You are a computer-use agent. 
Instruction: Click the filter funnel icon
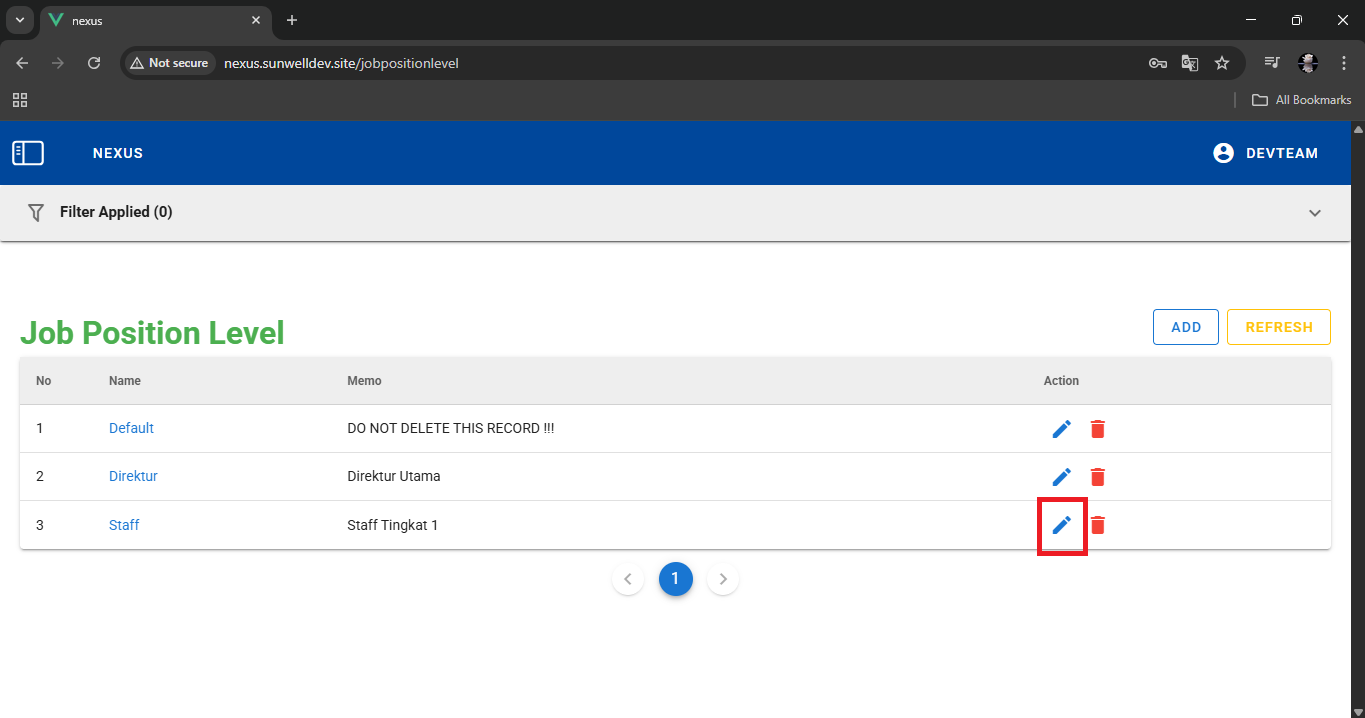(36, 212)
